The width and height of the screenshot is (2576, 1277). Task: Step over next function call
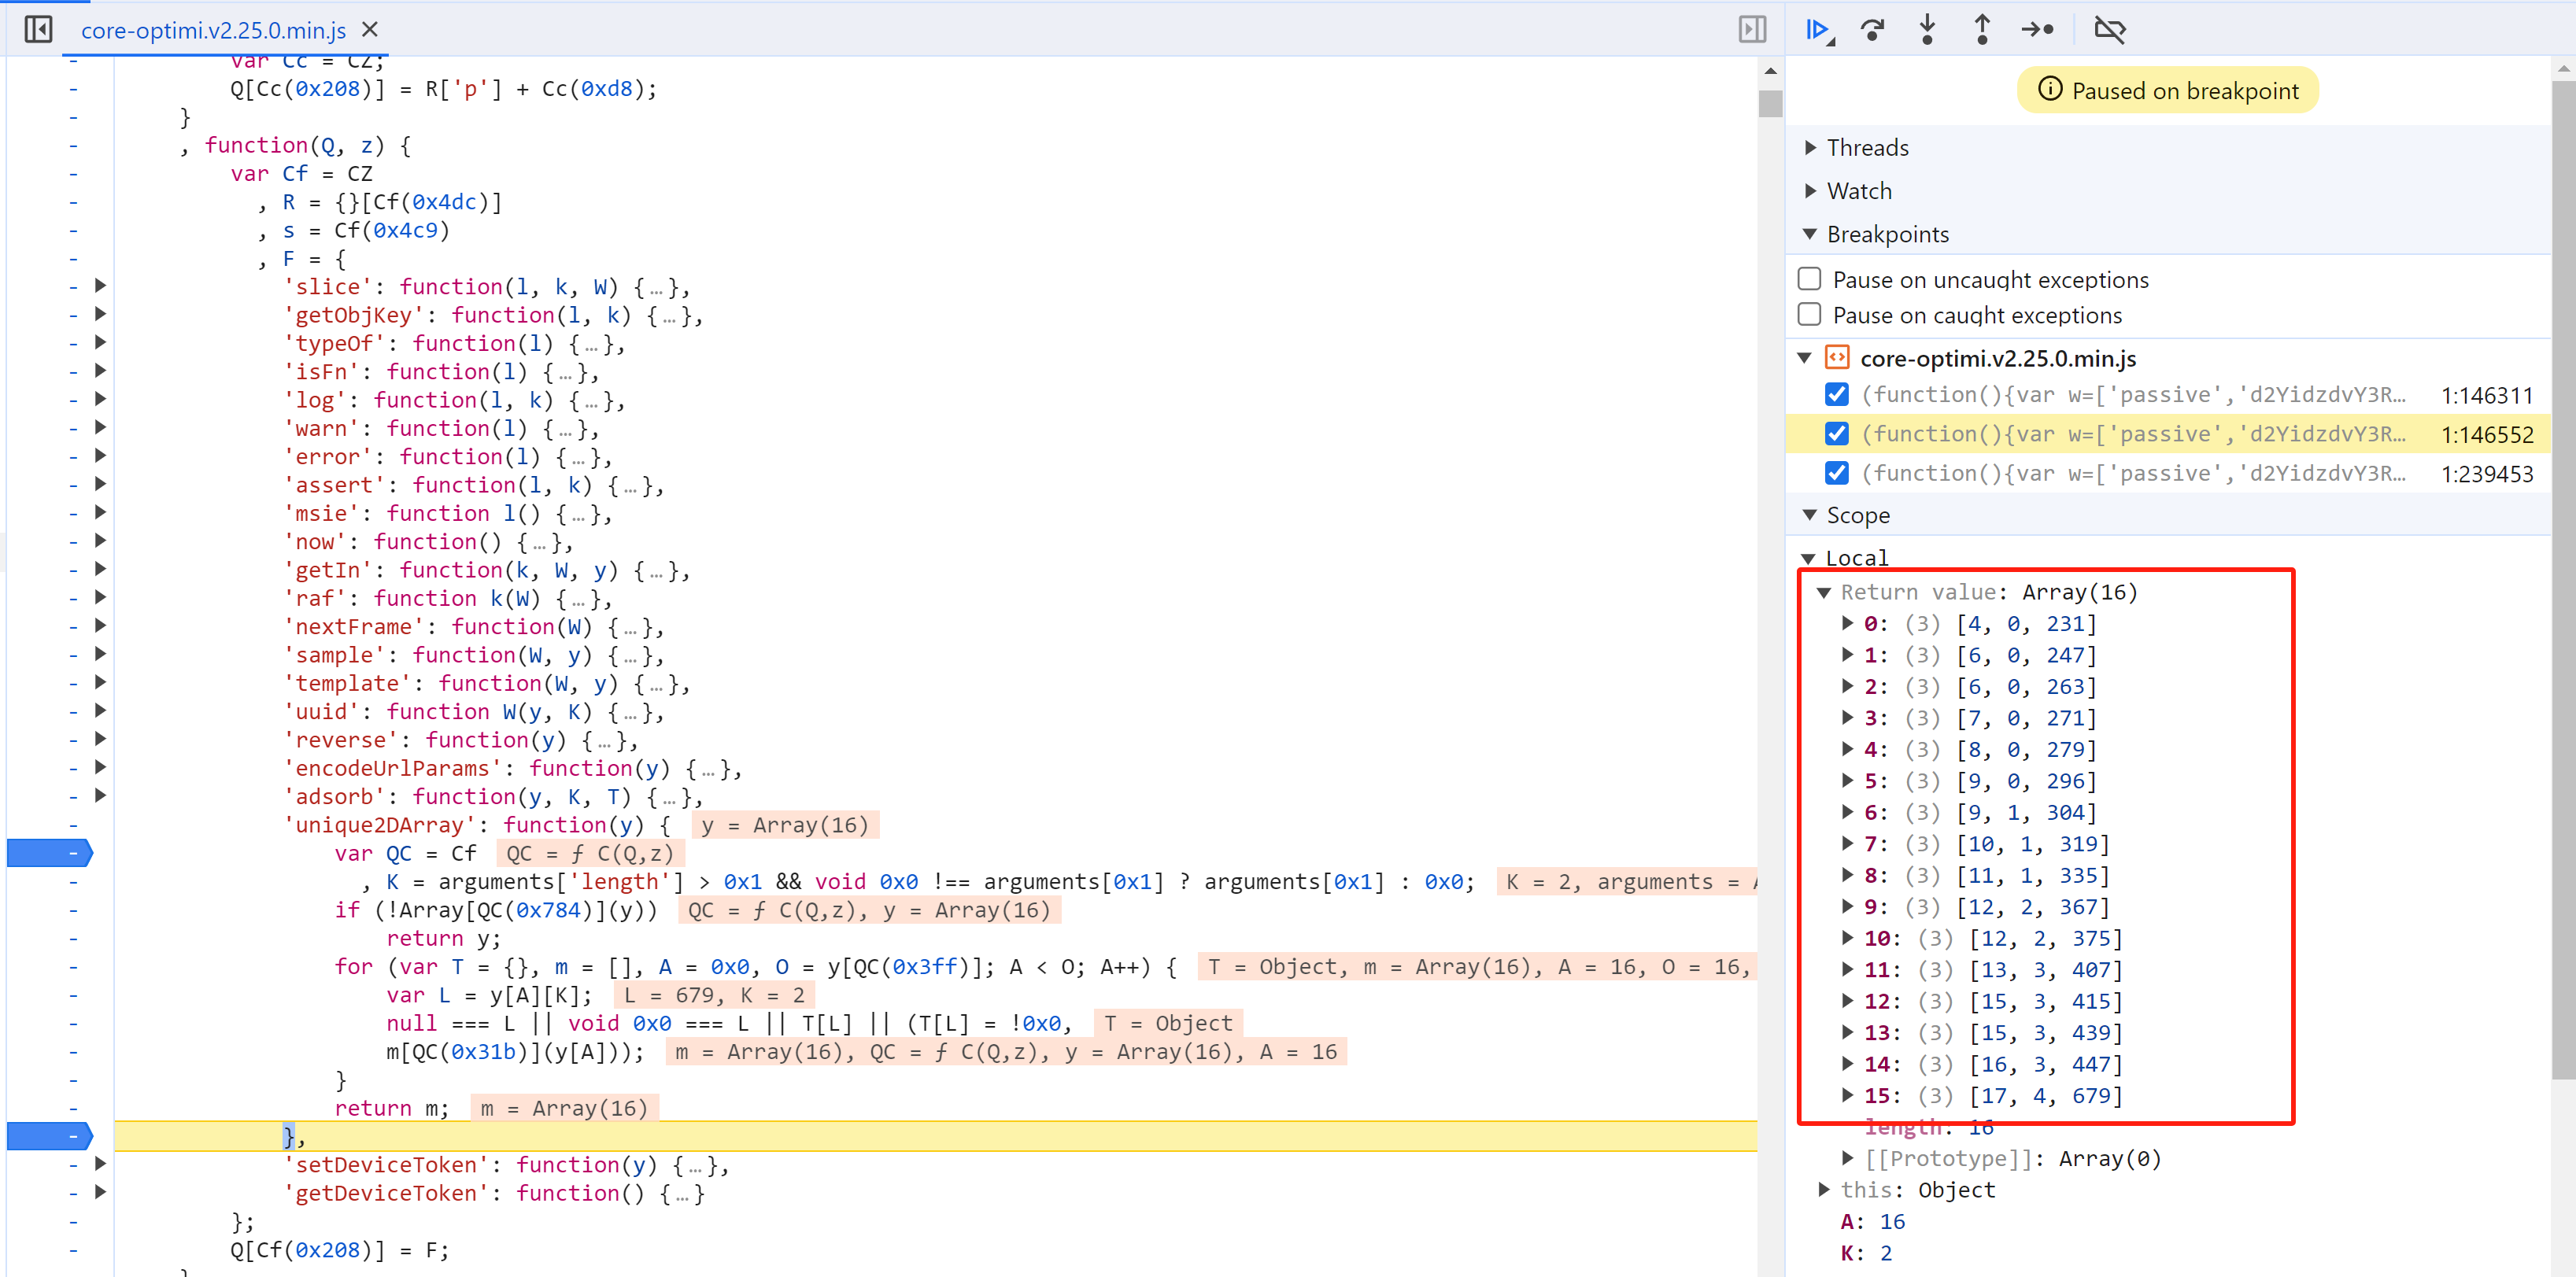tap(1873, 30)
